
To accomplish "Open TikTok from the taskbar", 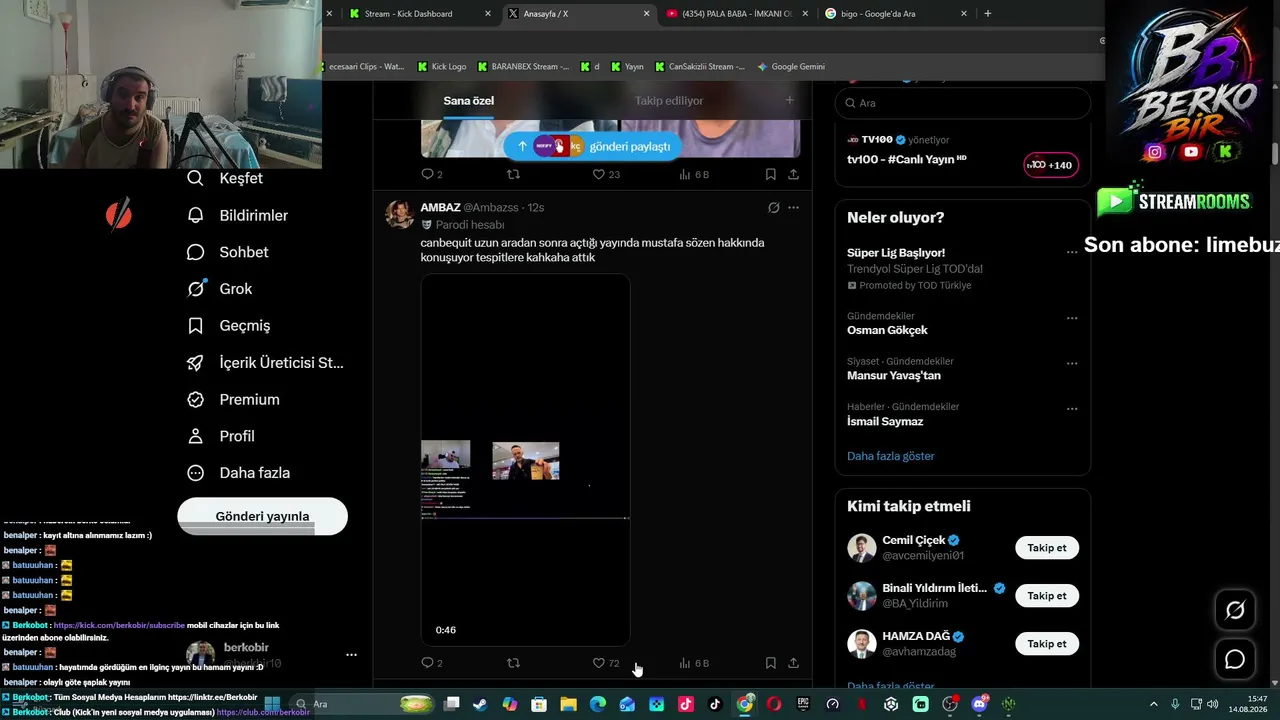I will (x=715, y=704).
